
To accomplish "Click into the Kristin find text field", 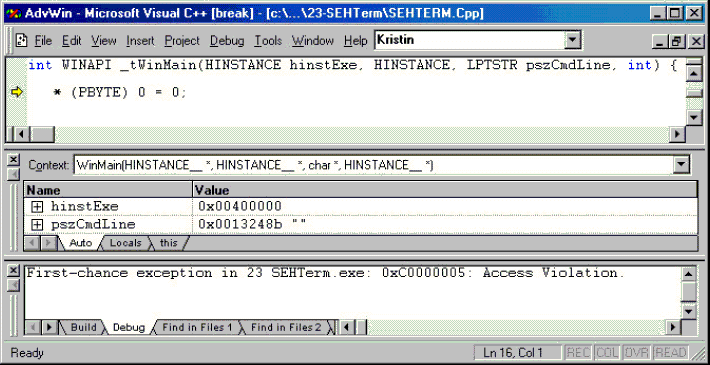I will click(470, 40).
